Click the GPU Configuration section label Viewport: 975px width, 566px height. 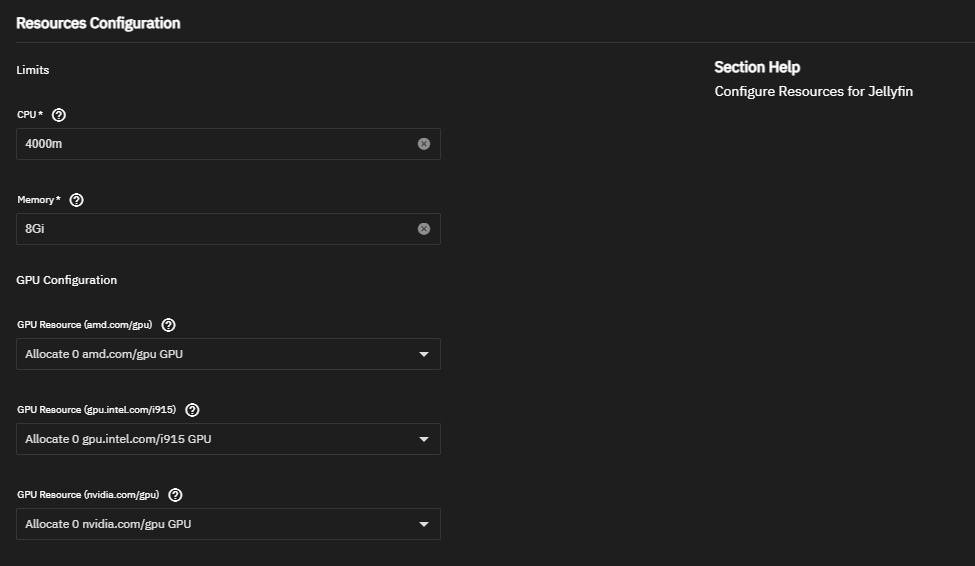tap(67, 280)
